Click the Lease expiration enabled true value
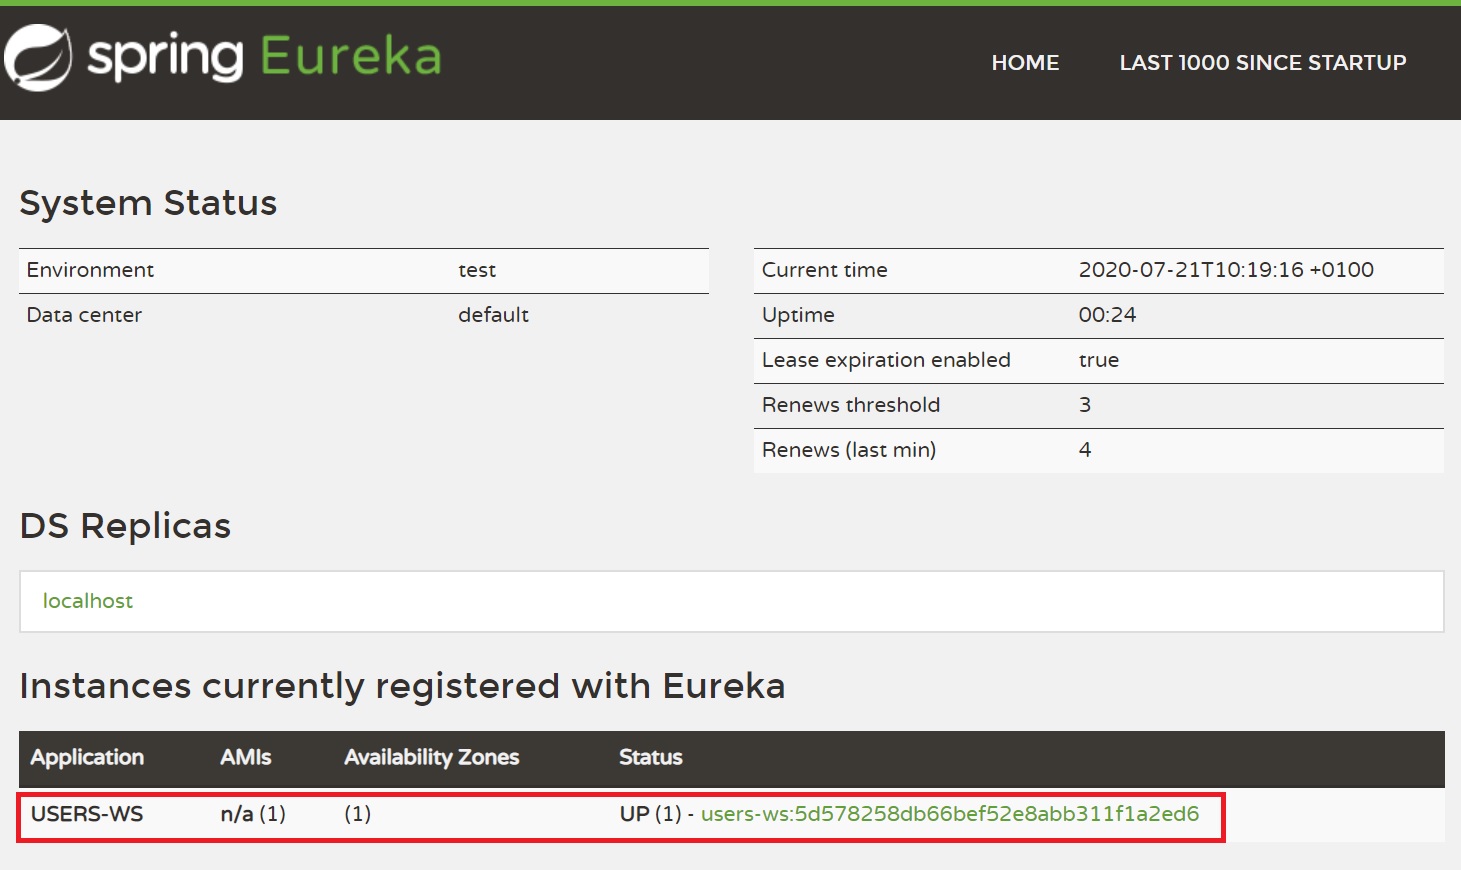Viewport: 1461px width, 870px height. pyautogui.click(x=1098, y=360)
